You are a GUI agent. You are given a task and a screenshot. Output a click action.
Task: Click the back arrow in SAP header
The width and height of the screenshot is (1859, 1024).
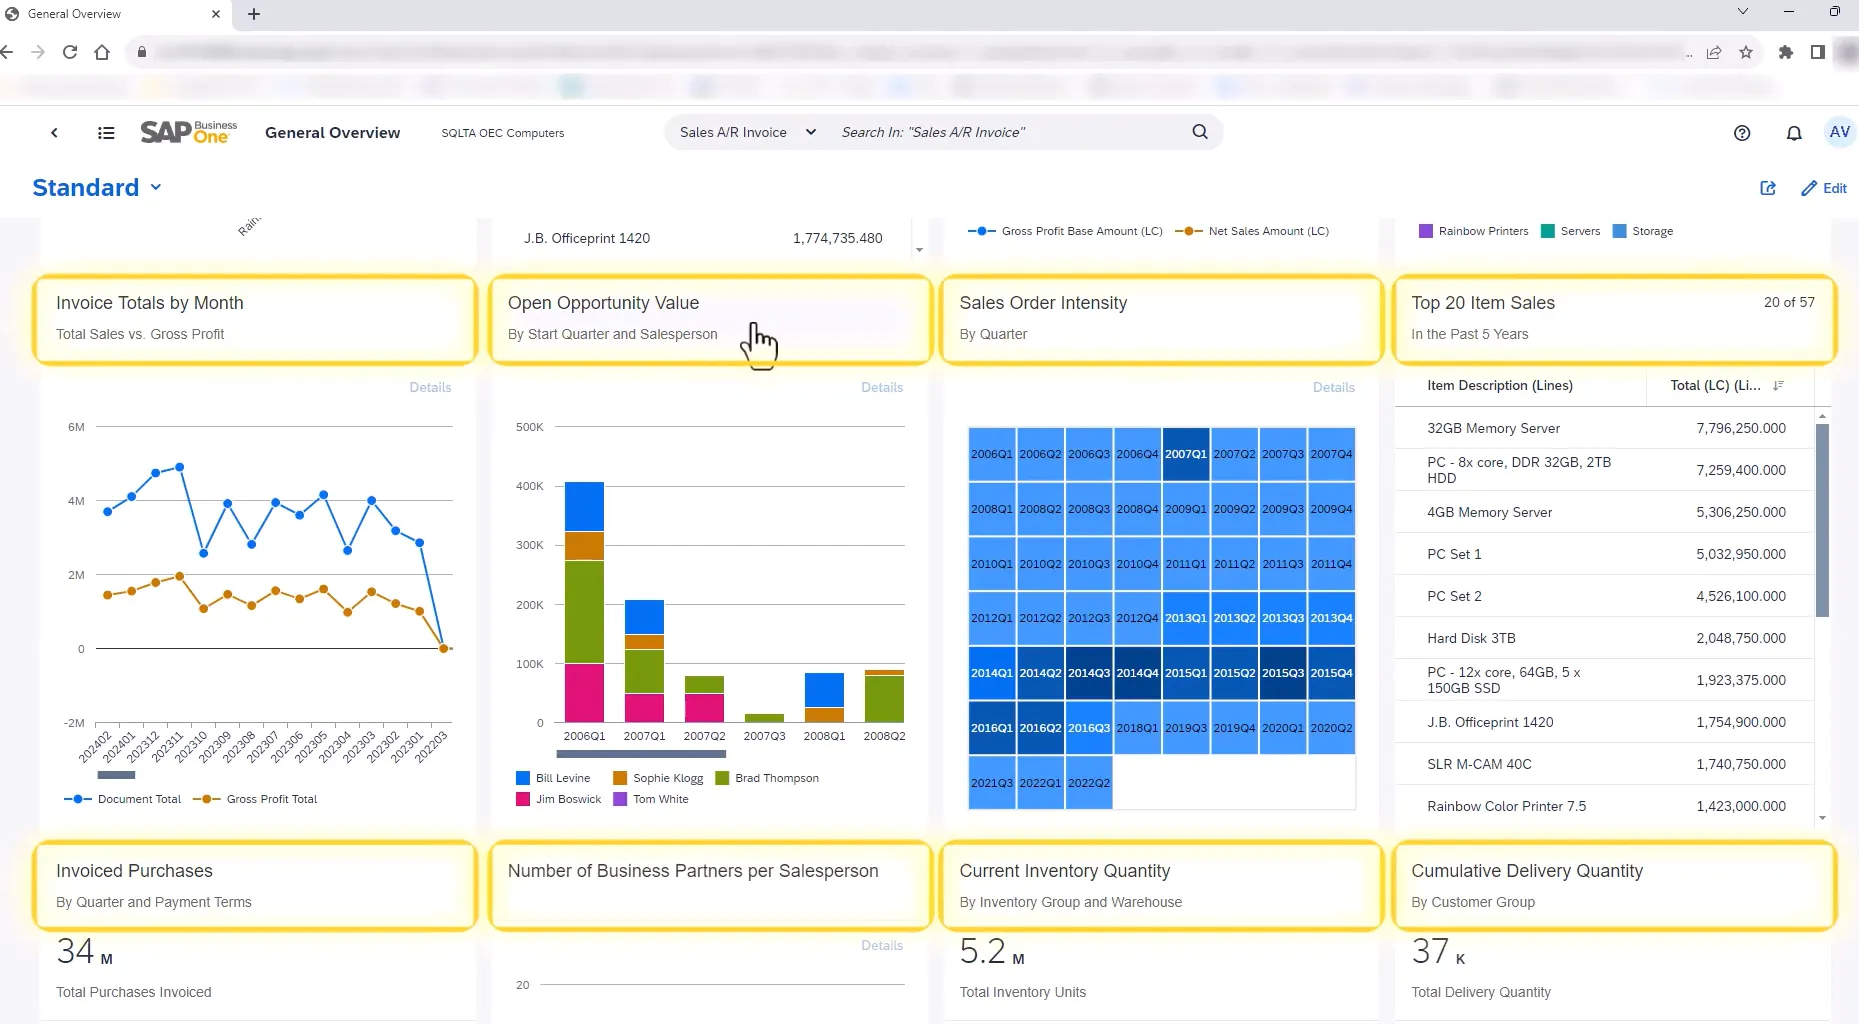54,133
